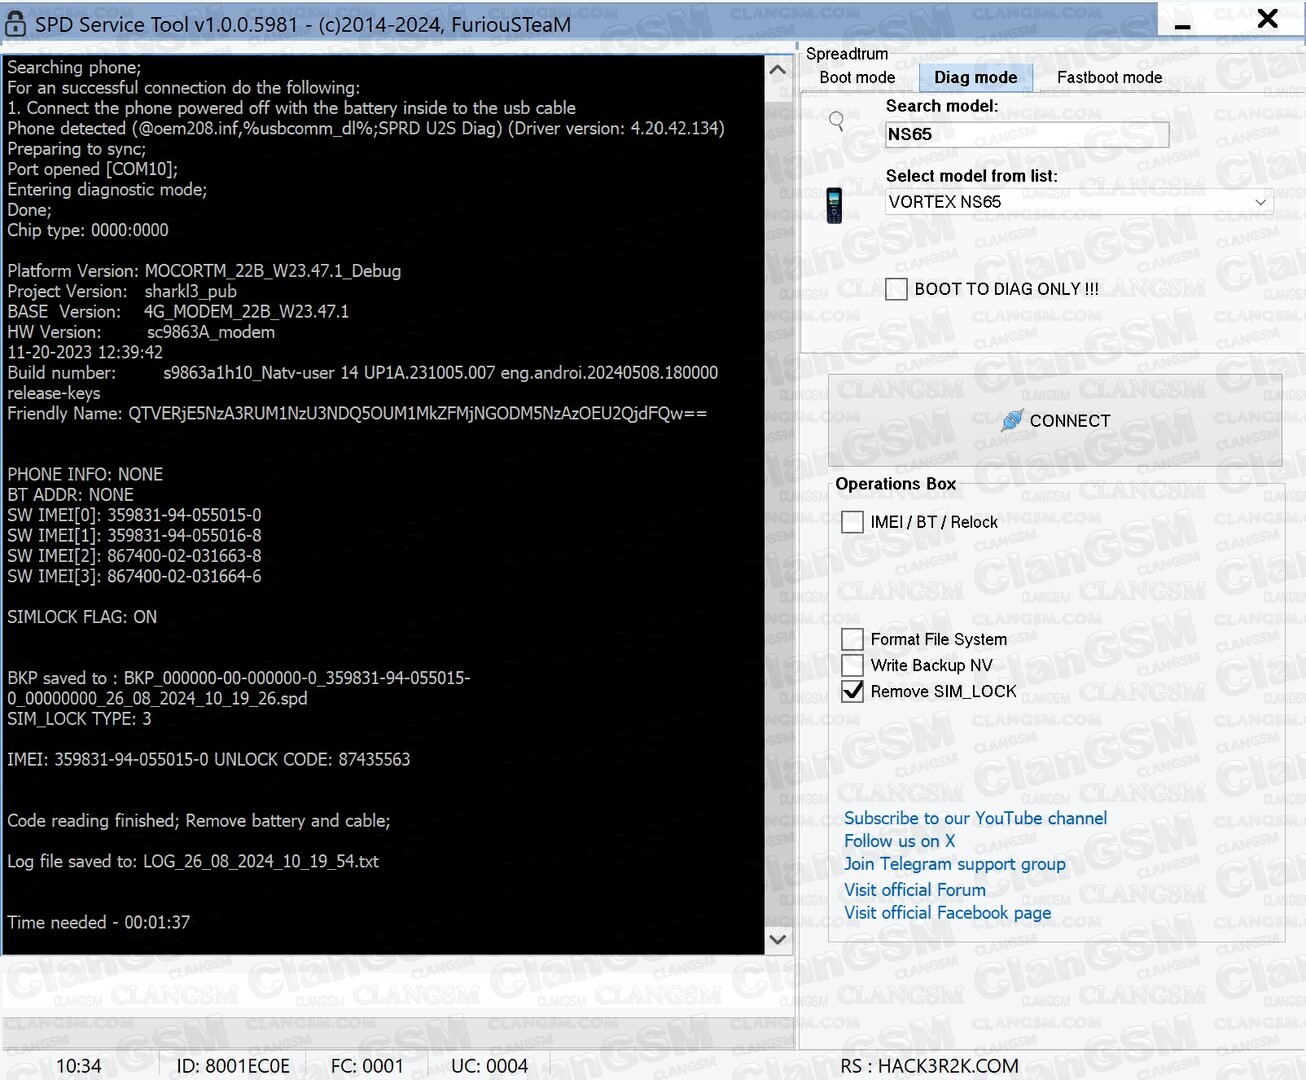Enable Format File System checkbox
The image size is (1306, 1080).
[x=852, y=639]
